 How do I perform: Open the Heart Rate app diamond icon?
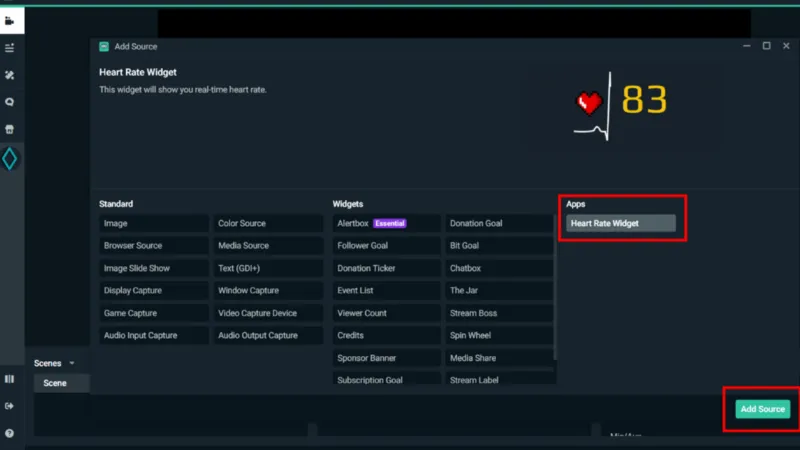[9, 159]
